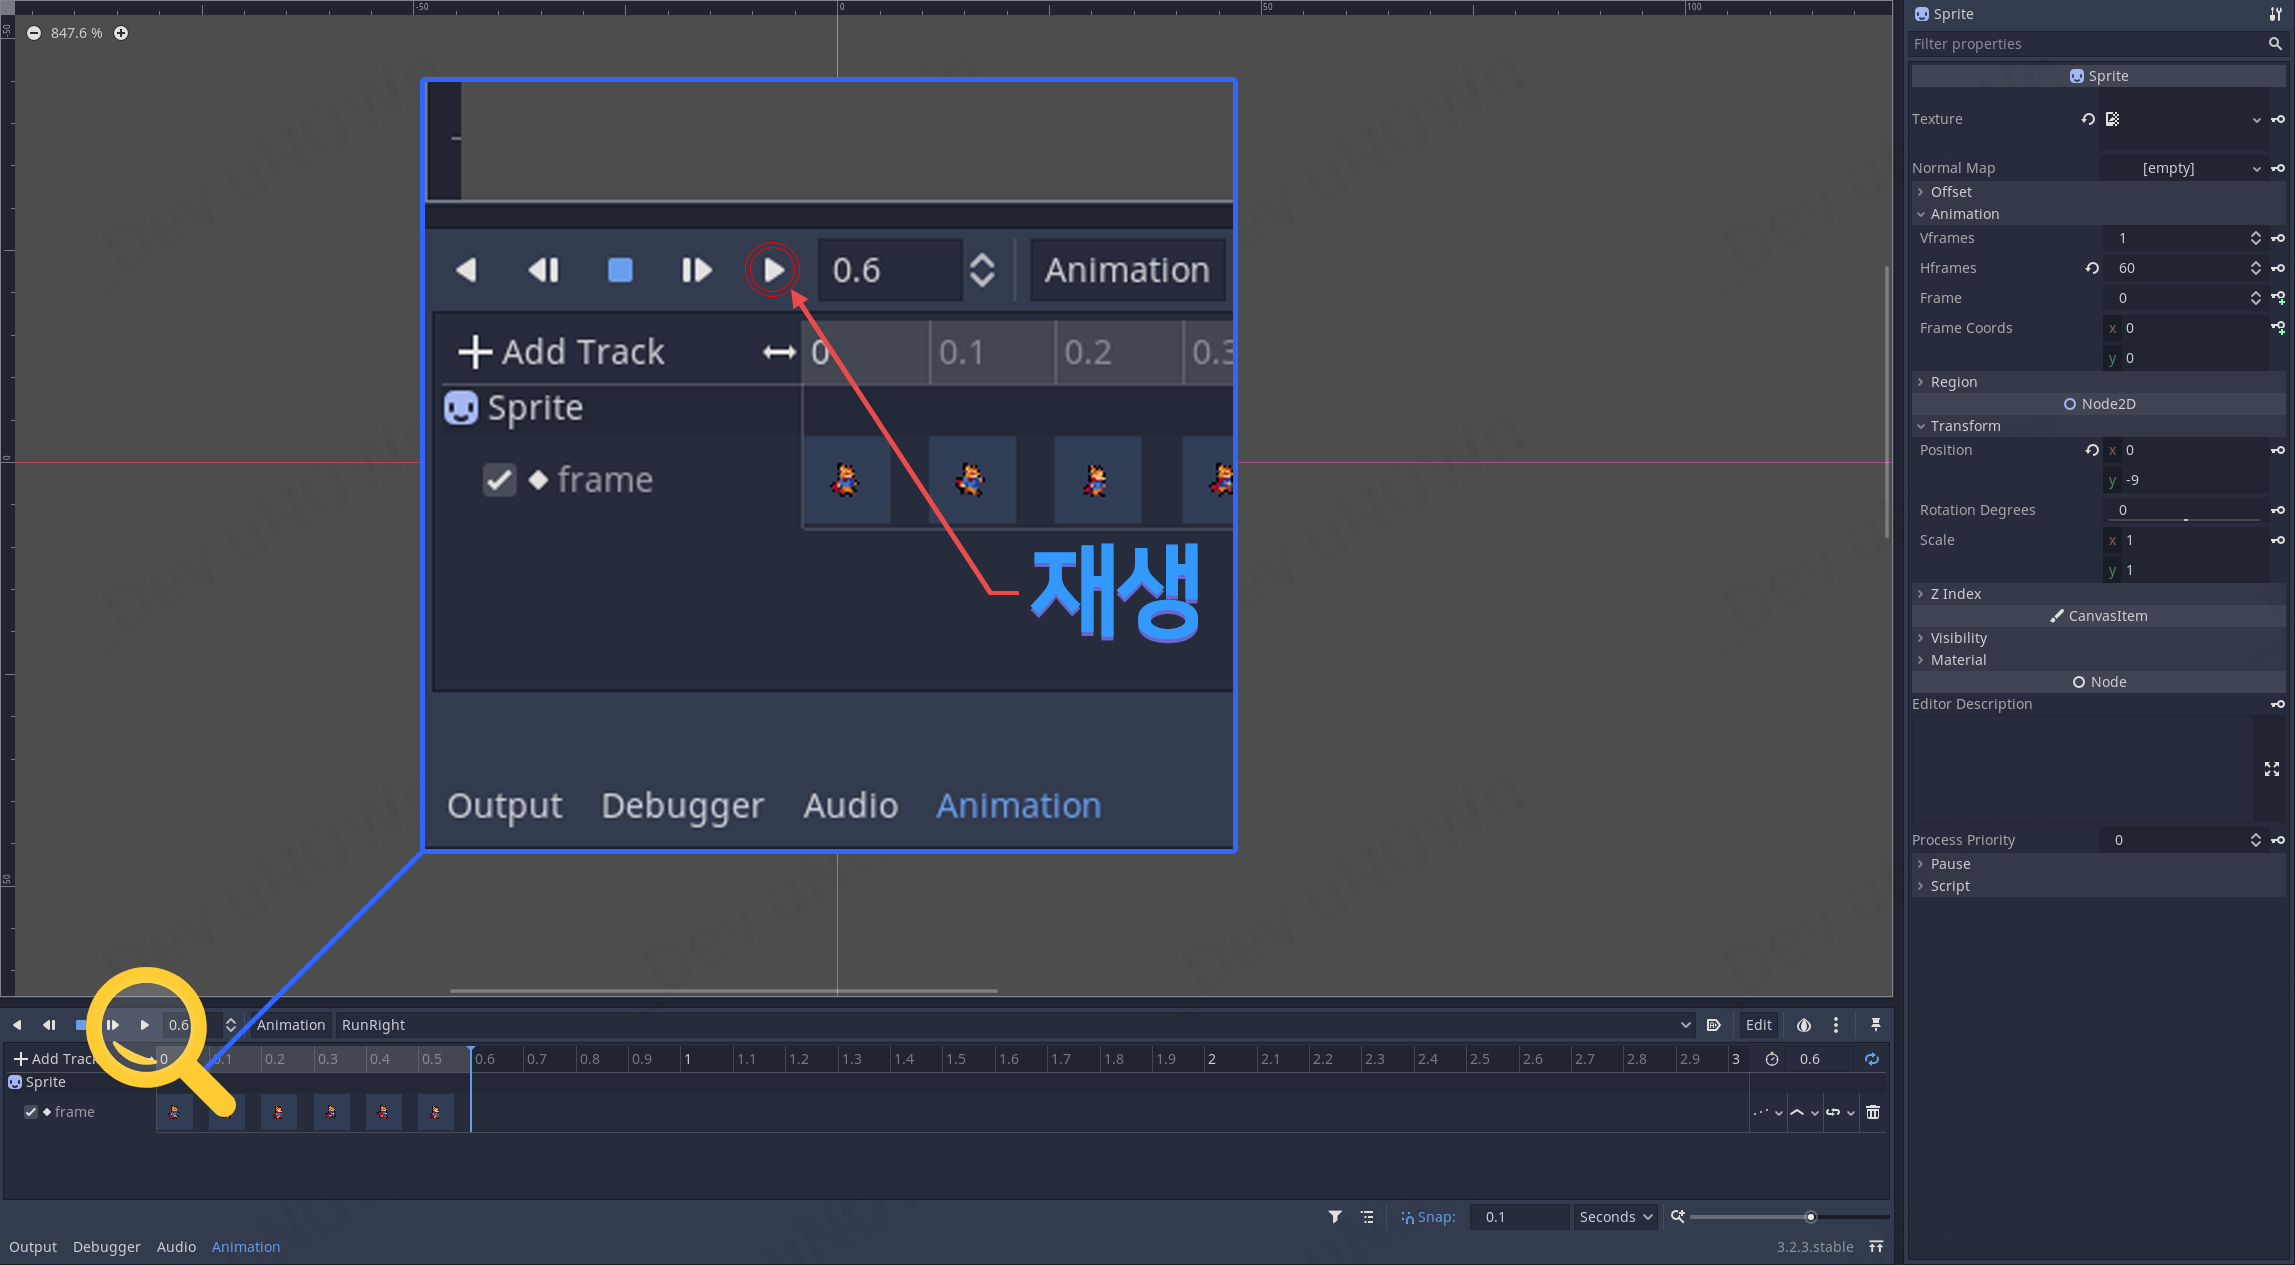Screen dimensions: 2295x1265
Task: Delete the frame track with trash icon
Action: [x=1873, y=1112]
